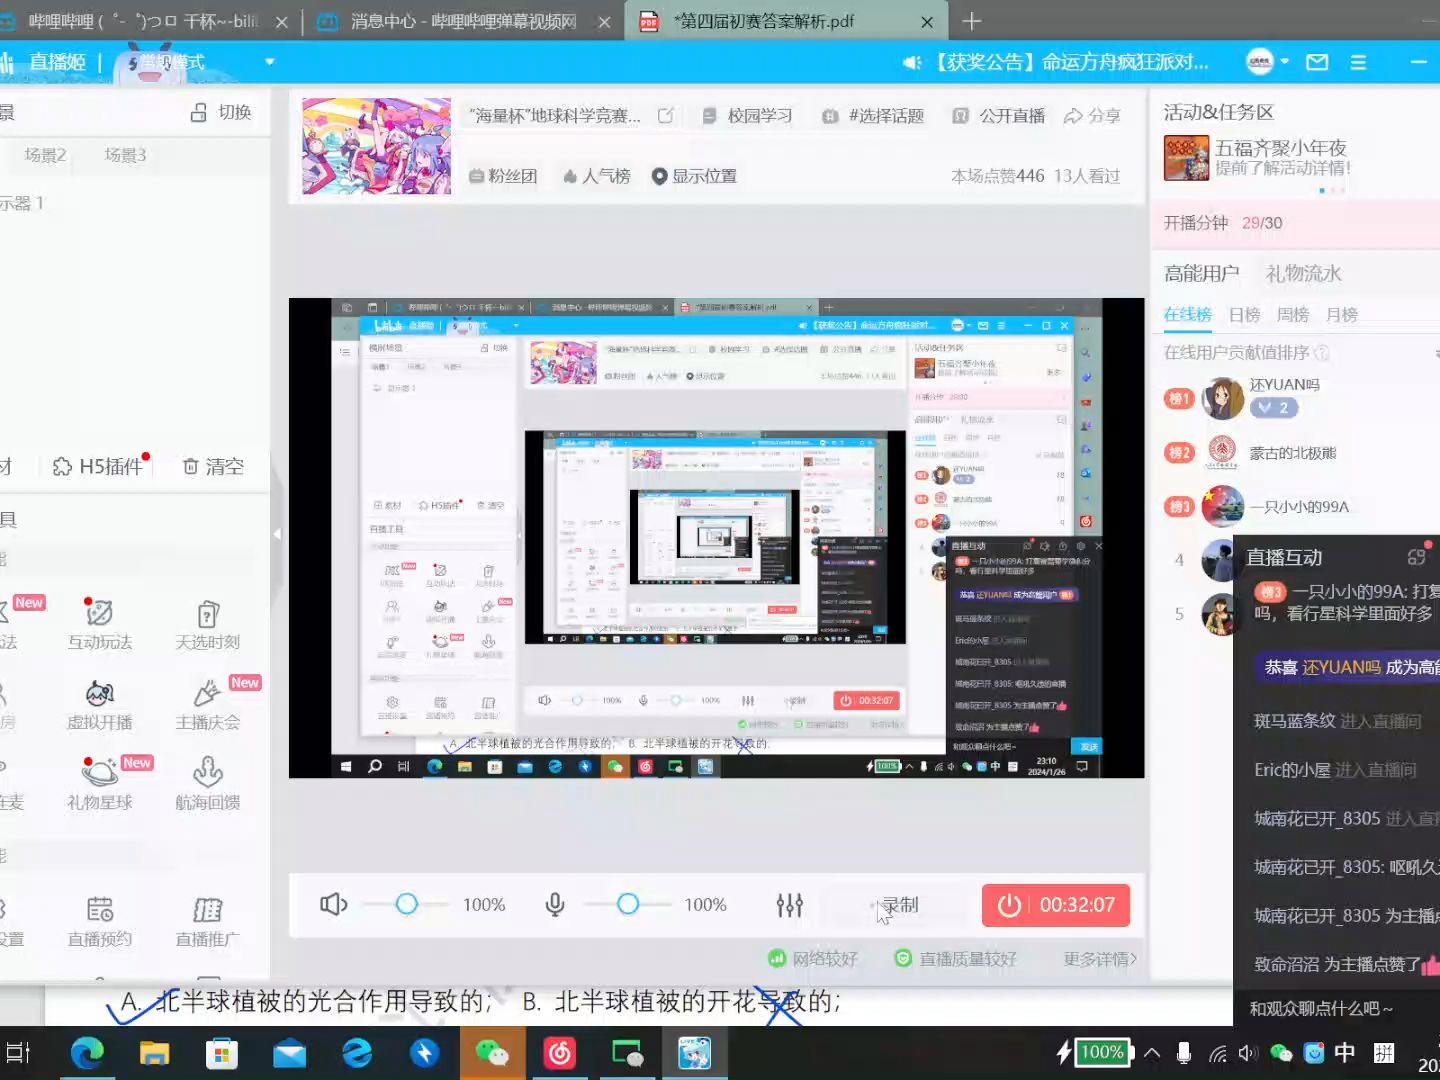Show hidden system tray icons chevron

click(1152, 1053)
